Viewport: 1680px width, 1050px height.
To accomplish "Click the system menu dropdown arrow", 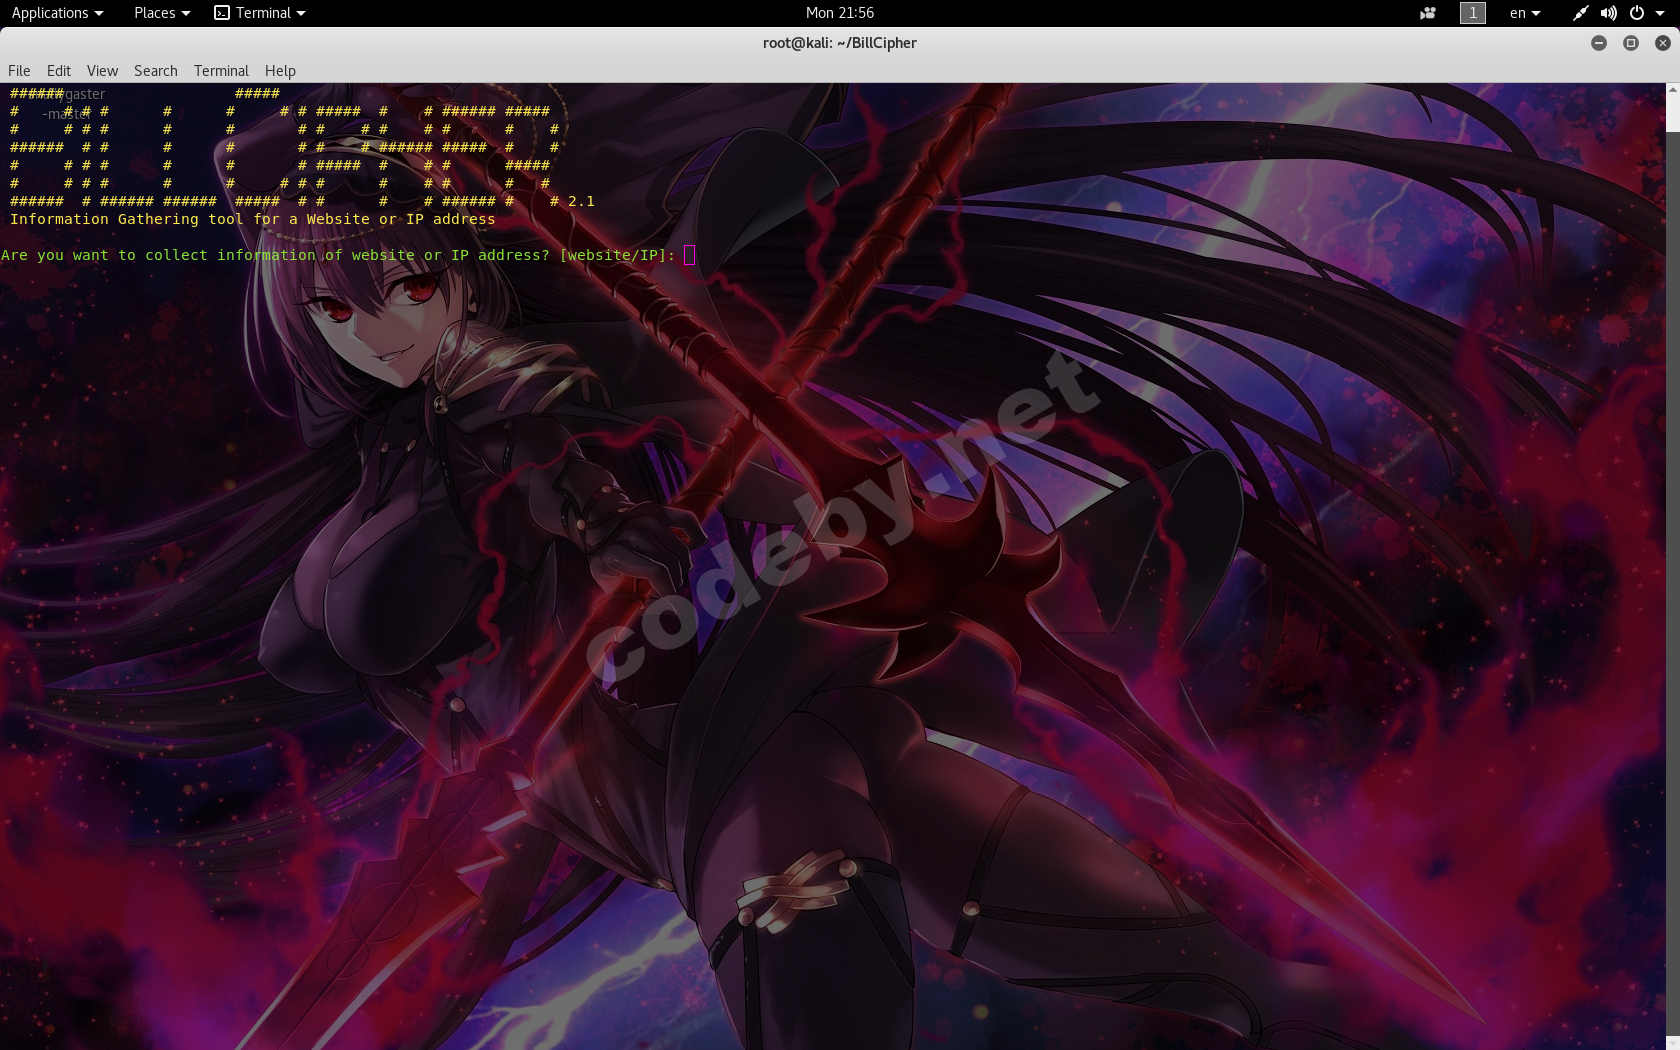I will pyautogui.click(x=1660, y=13).
